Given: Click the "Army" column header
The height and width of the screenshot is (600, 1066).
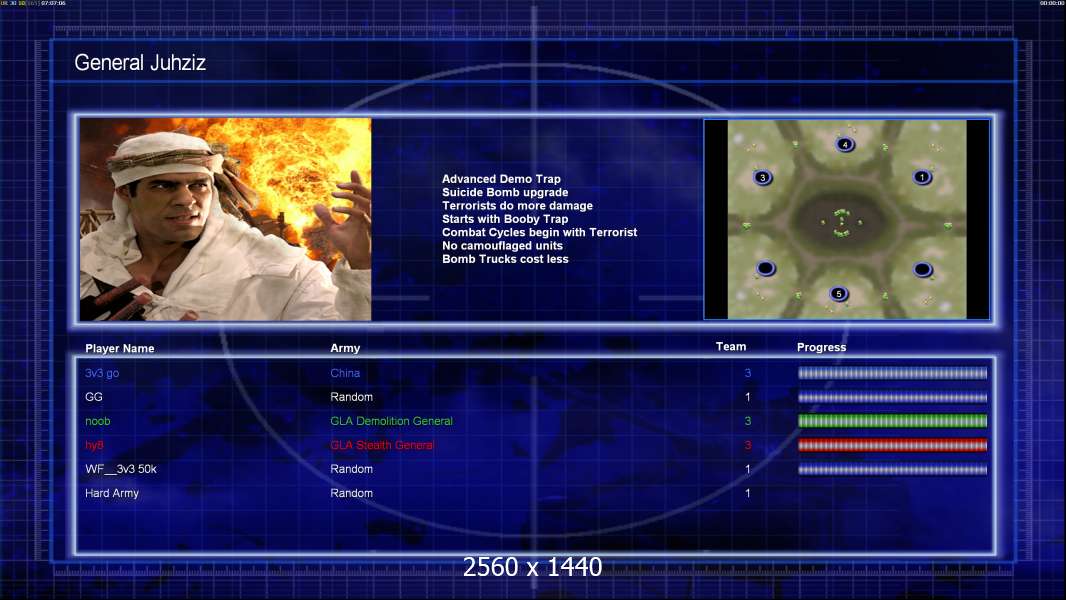Looking at the screenshot, I should (x=345, y=349).
